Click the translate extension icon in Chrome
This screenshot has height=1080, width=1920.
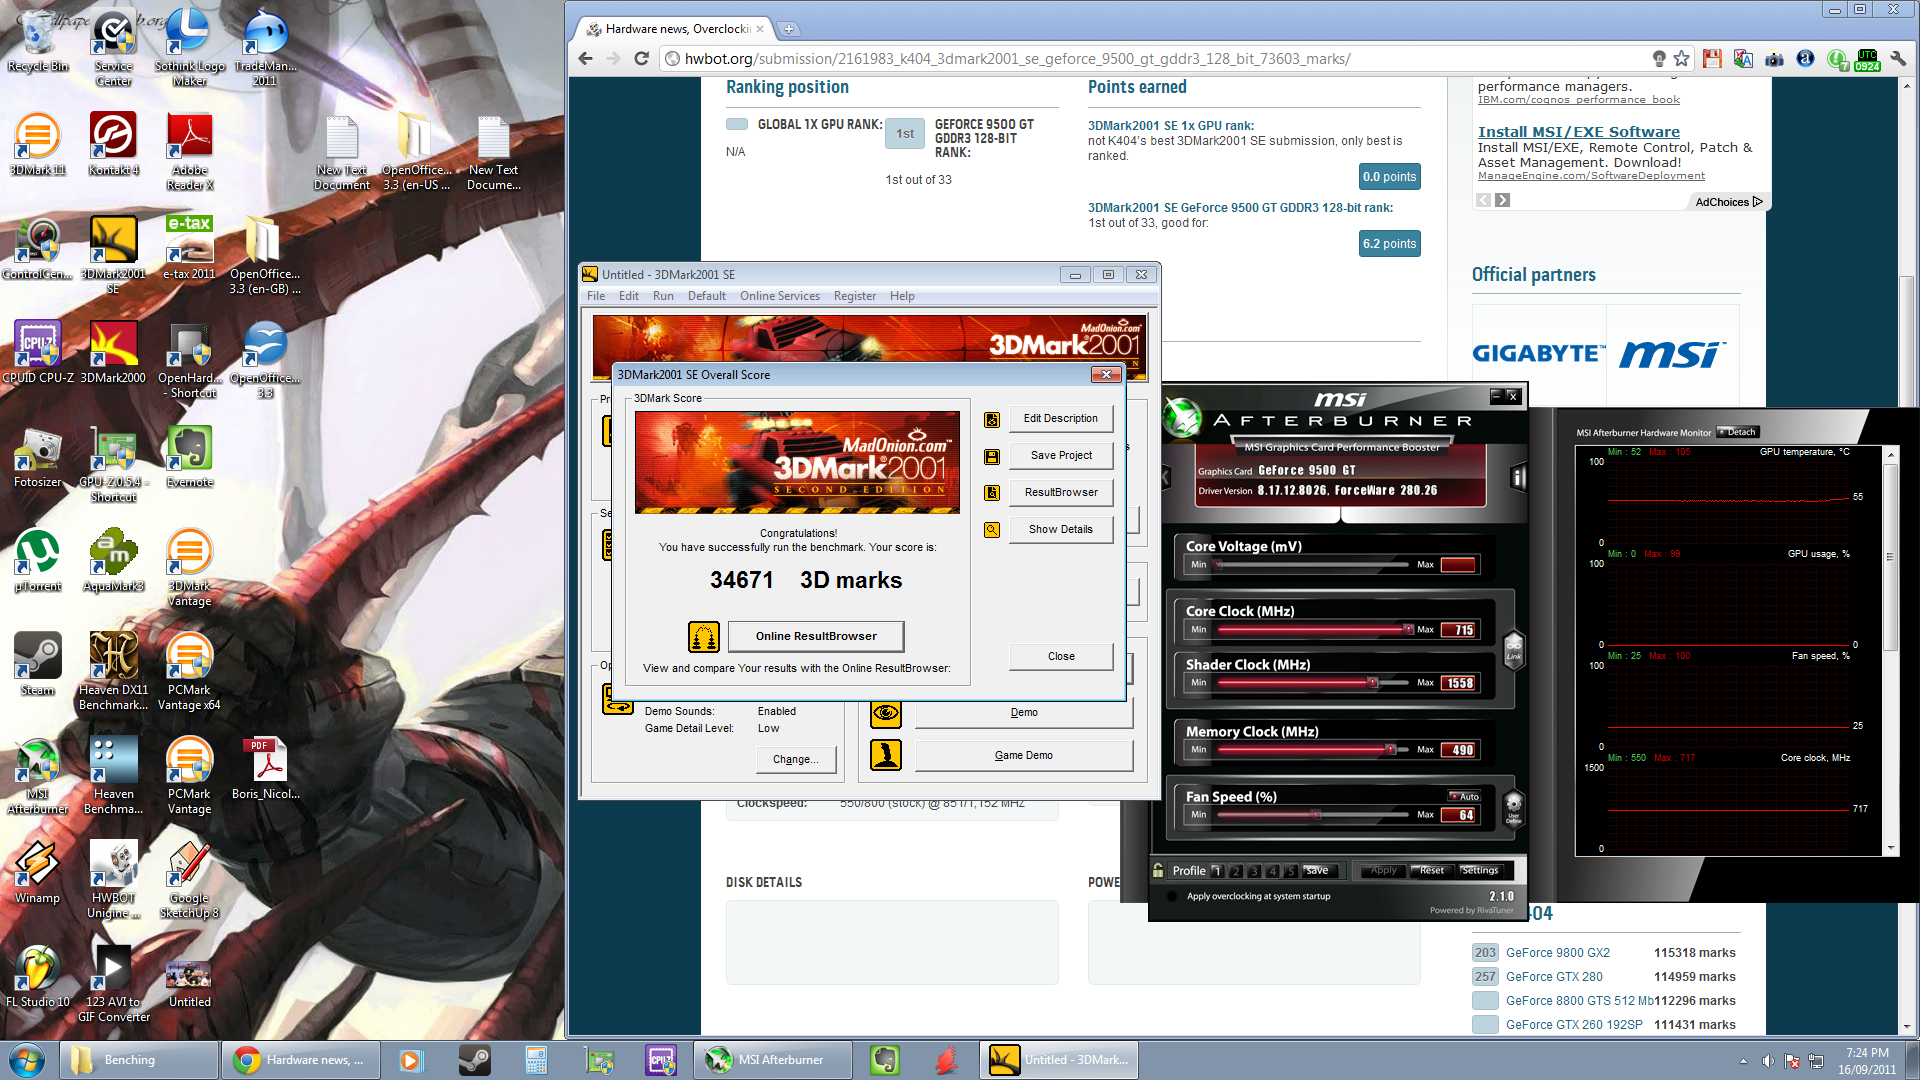[x=1743, y=59]
